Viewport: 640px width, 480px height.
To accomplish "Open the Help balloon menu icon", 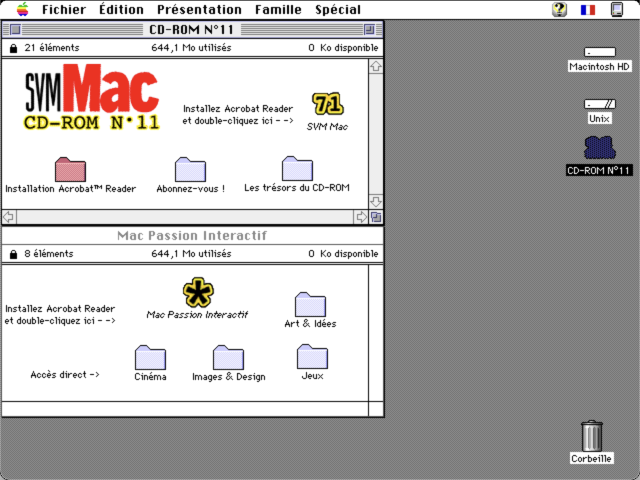I will pos(560,9).
